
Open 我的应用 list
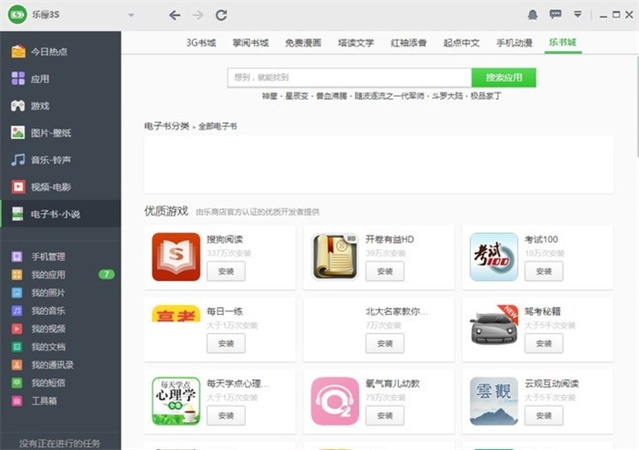click(x=48, y=275)
